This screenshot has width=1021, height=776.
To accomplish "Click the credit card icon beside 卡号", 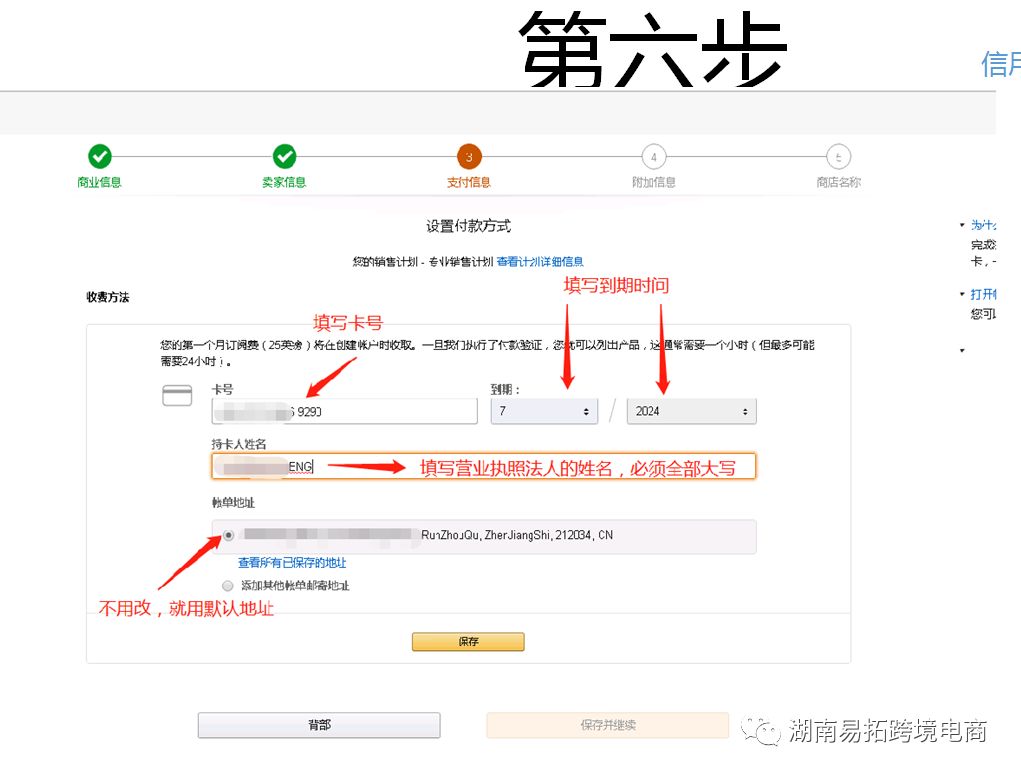I will (x=177, y=395).
